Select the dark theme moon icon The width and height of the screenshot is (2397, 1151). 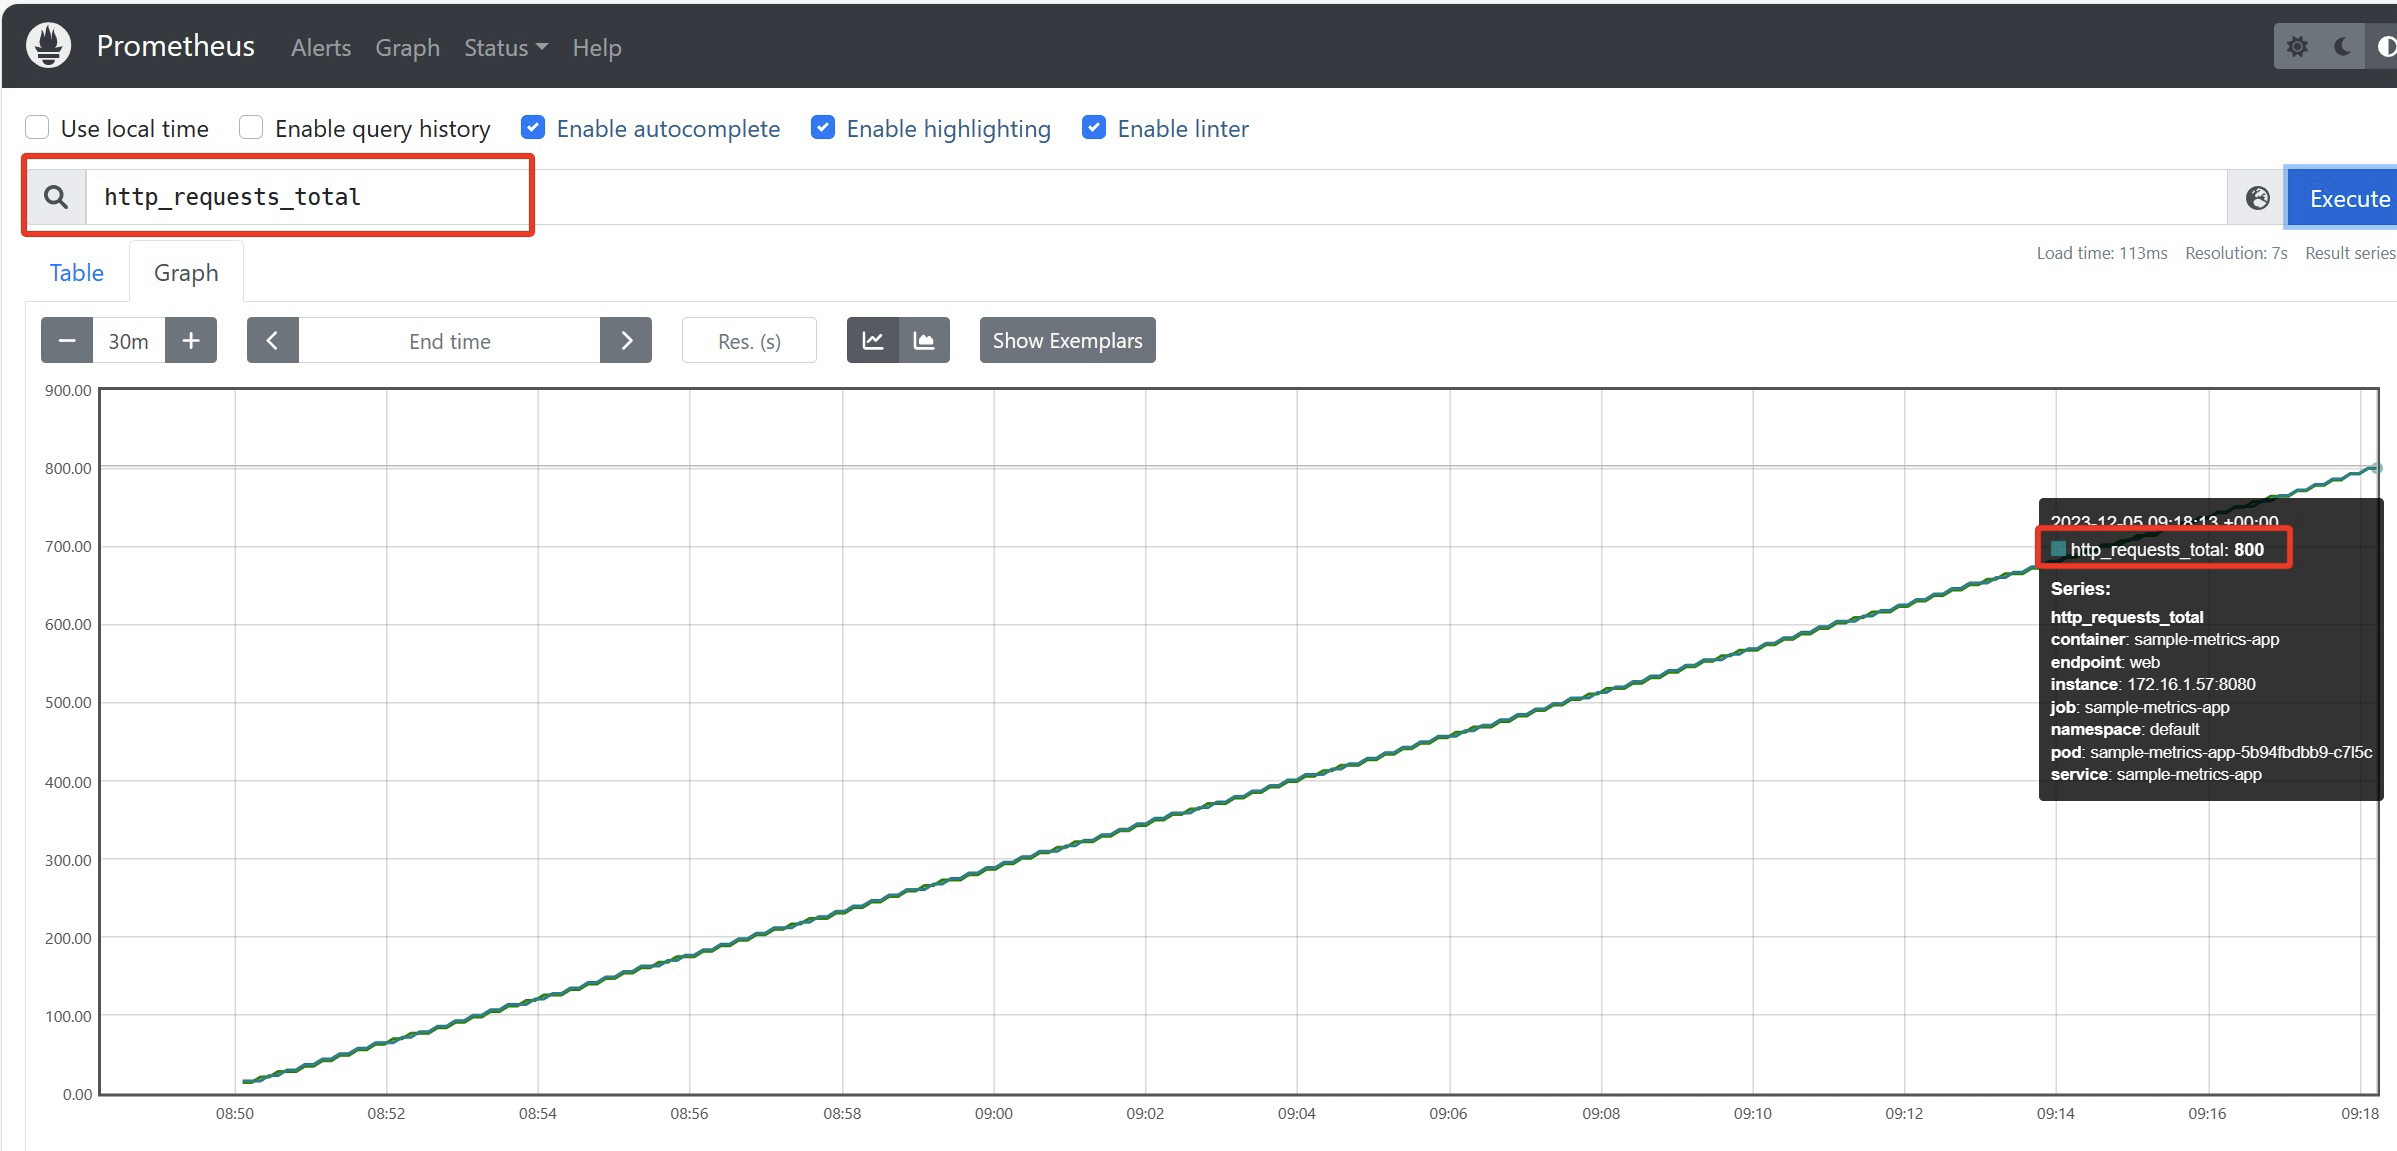[x=2342, y=47]
